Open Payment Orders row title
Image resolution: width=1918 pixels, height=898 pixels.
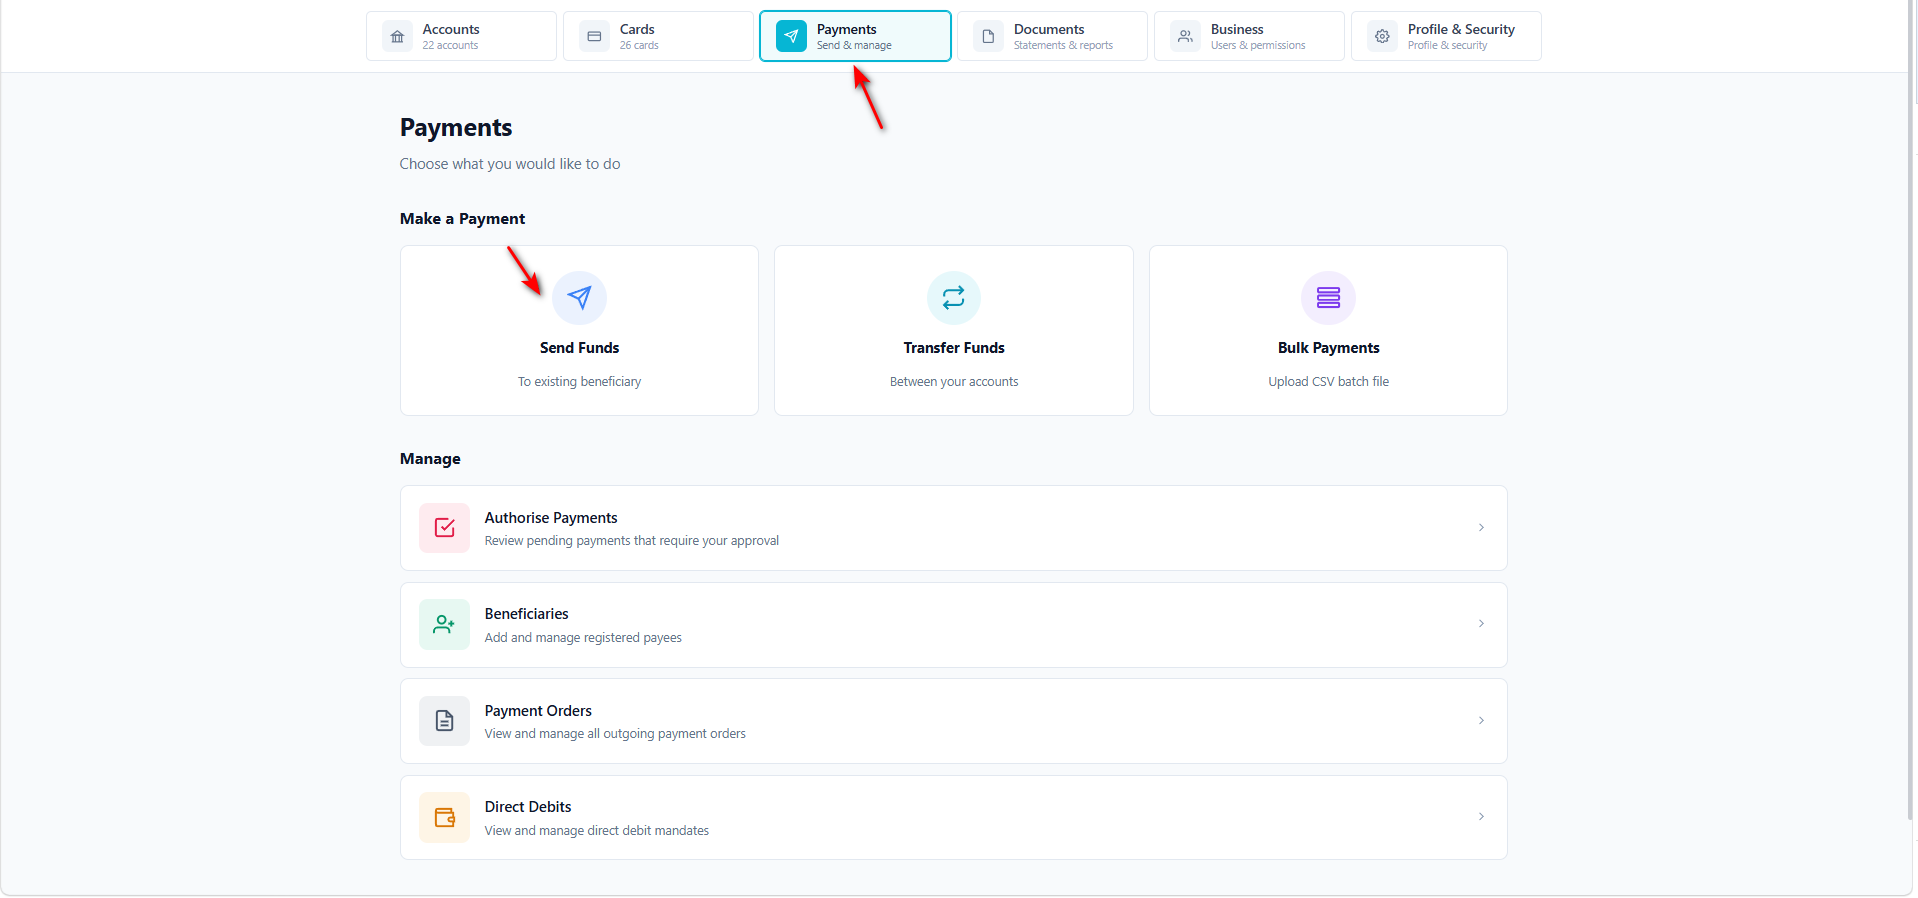[x=538, y=711]
